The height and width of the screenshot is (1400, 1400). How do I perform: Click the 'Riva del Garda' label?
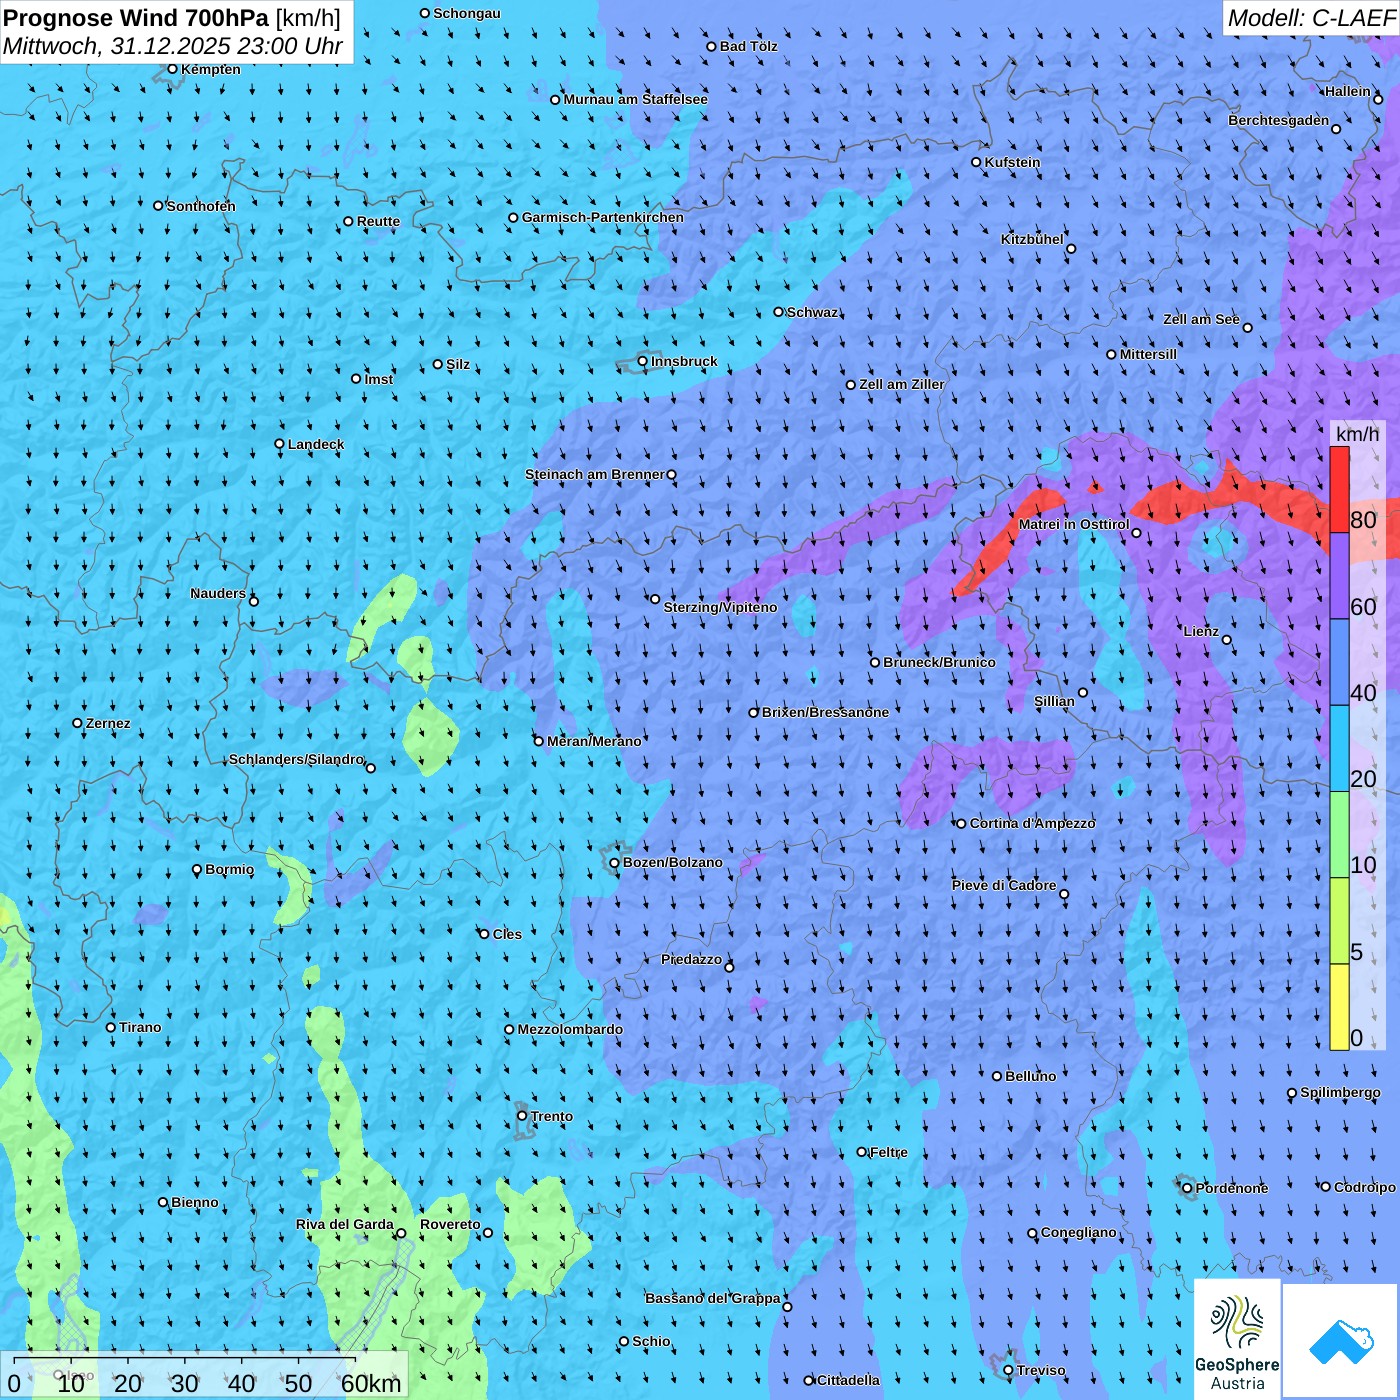pyautogui.click(x=345, y=1224)
